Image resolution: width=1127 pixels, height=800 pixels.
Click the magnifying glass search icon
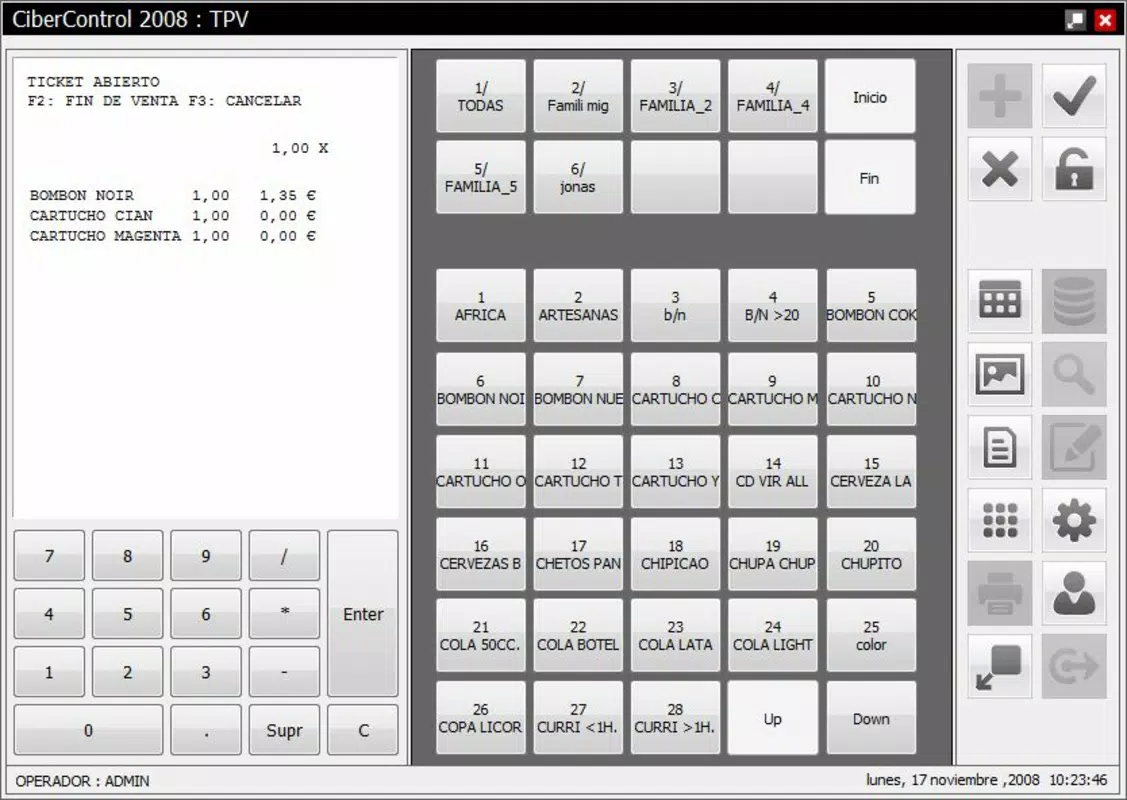(x=1074, y=374)
